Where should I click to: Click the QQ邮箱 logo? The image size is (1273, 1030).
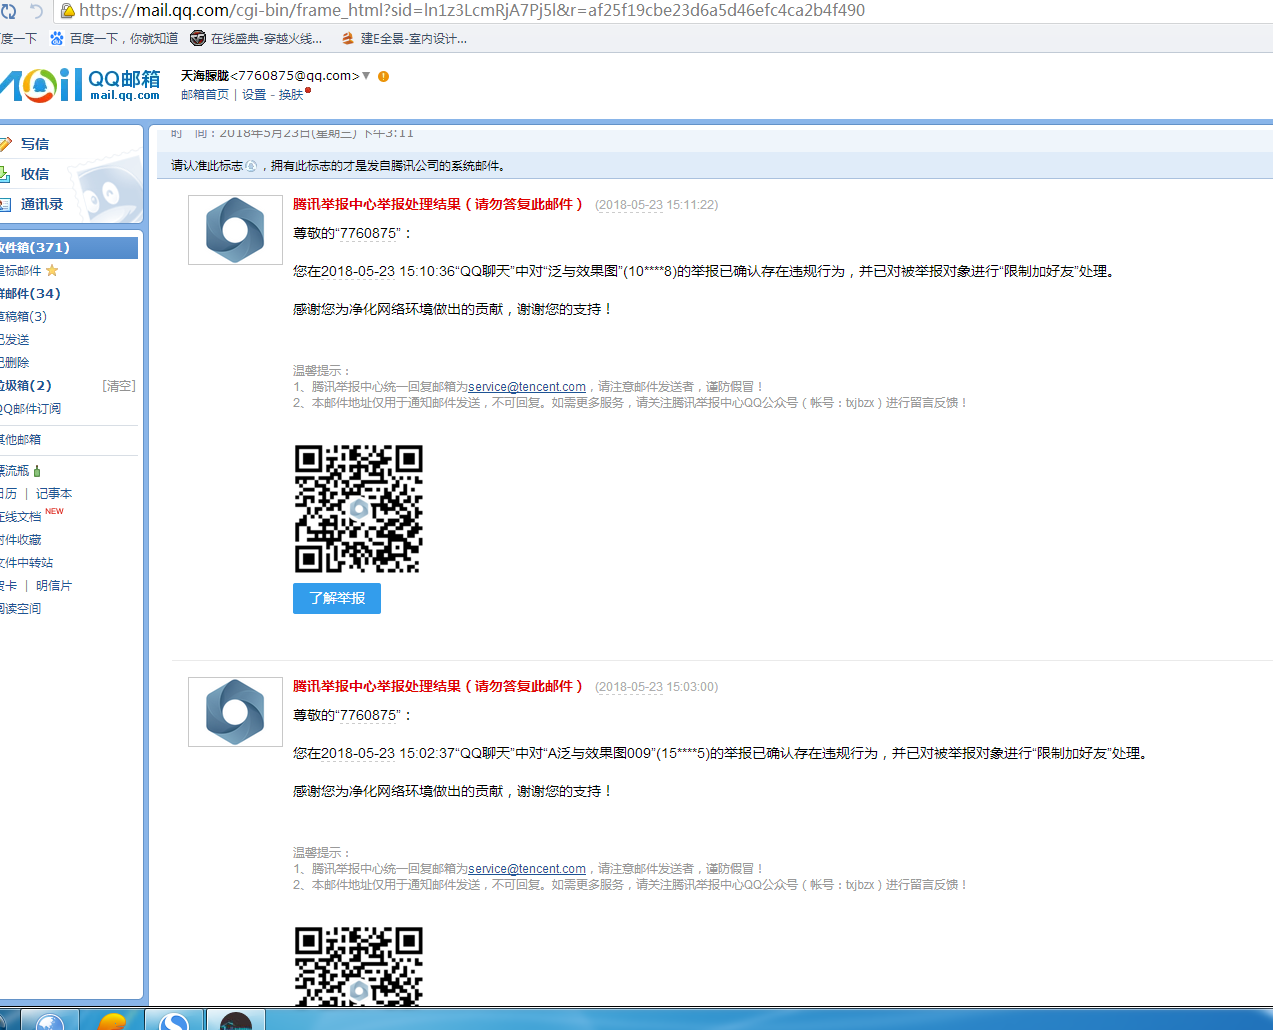click(x=80, y=85)
